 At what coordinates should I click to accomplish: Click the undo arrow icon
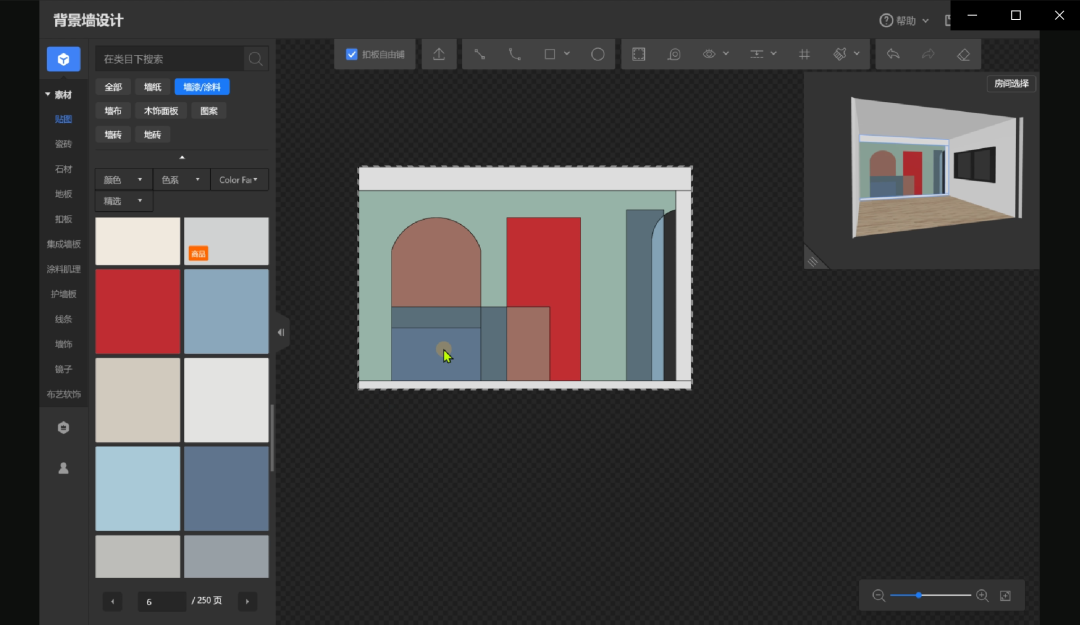[893, 54]
